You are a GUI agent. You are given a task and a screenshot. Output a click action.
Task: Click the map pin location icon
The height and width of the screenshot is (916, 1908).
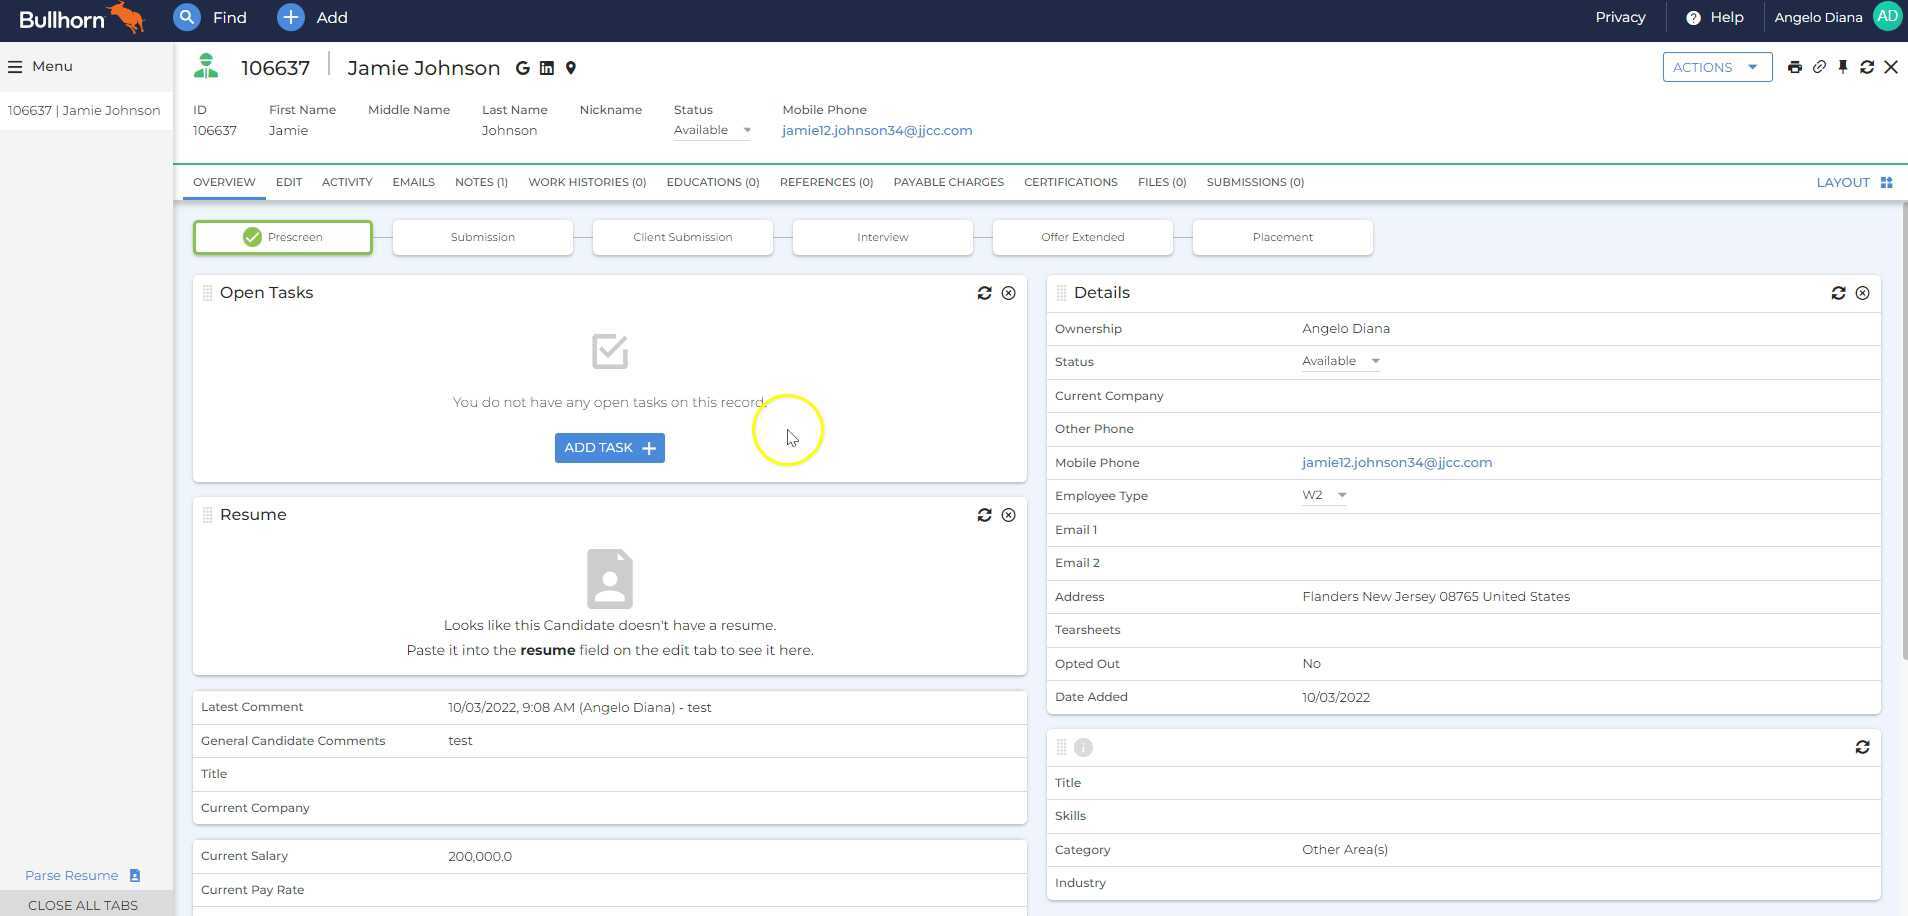571,68
